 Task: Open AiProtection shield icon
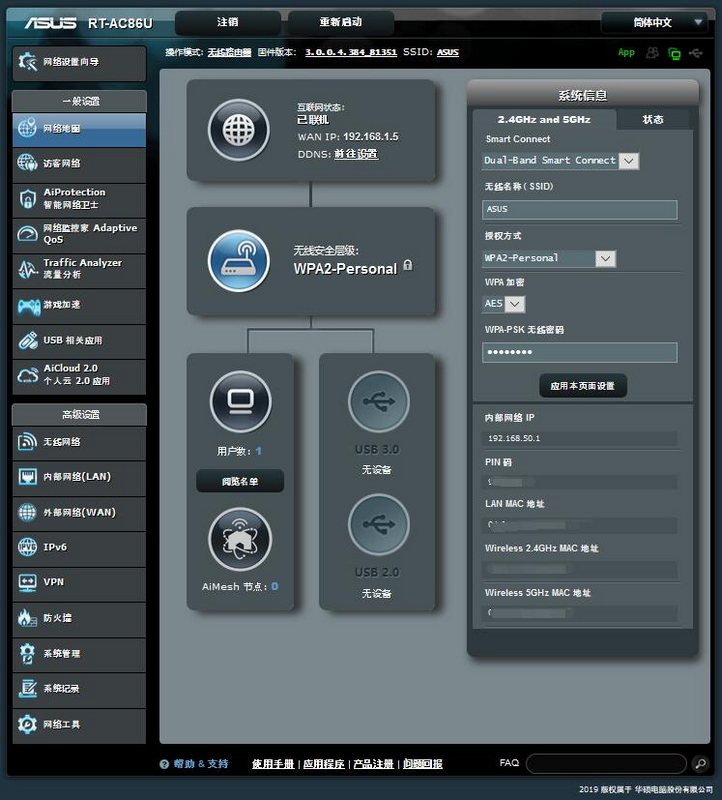coord(28,198)
